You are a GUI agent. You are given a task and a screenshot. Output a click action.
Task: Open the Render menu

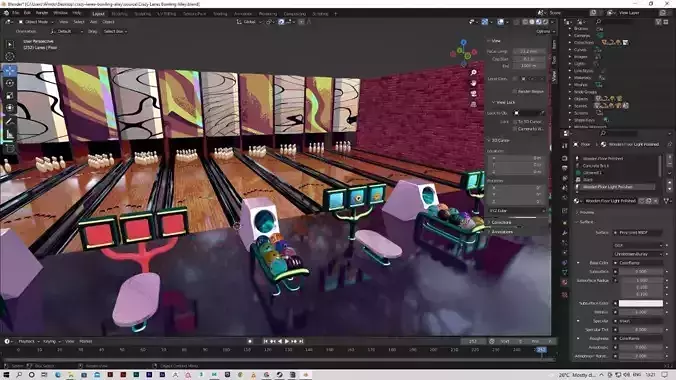(42, 13)
